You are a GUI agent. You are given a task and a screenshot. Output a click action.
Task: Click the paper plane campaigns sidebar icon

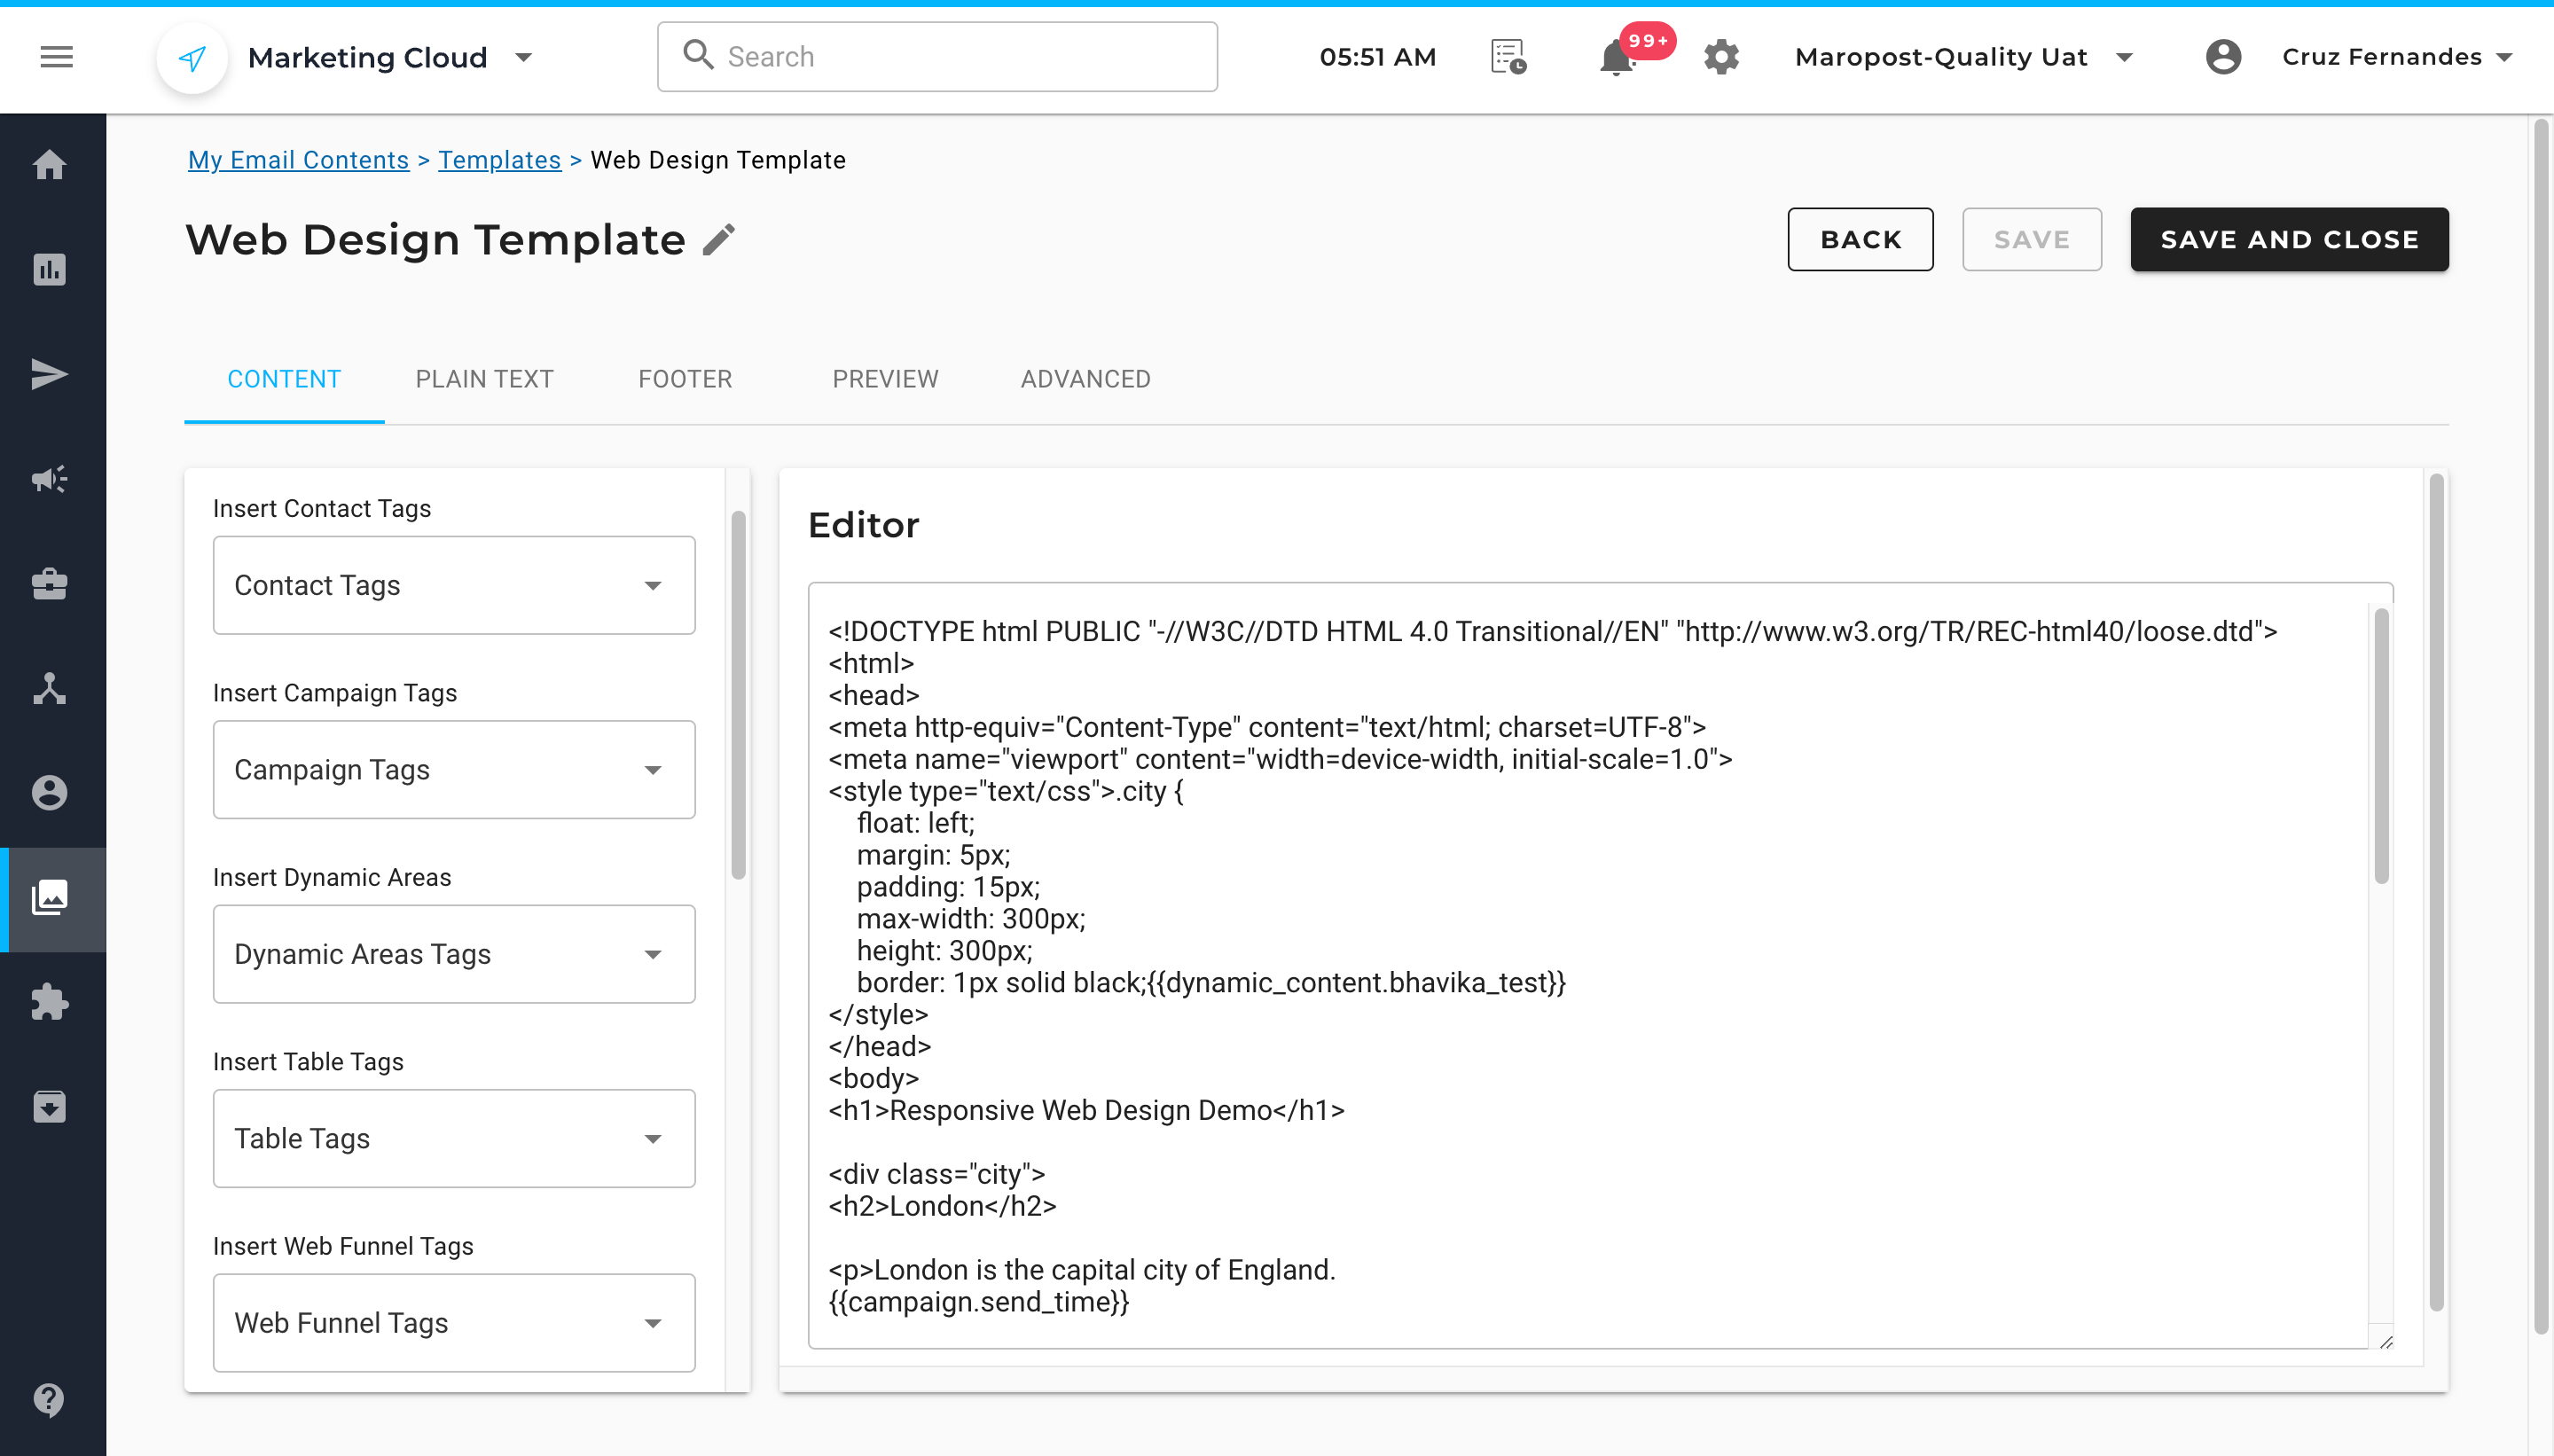tap(49, 374)
